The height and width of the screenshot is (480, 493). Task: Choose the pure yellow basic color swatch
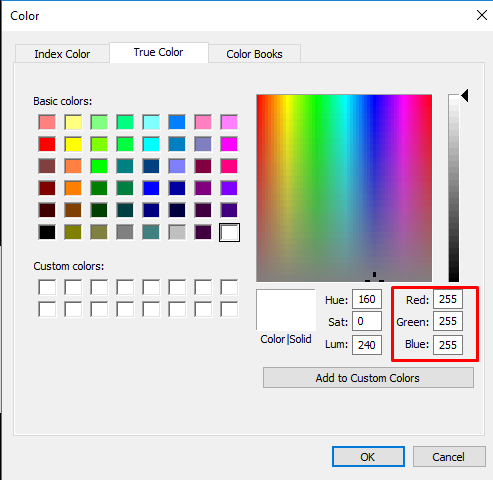coord(73,144)
